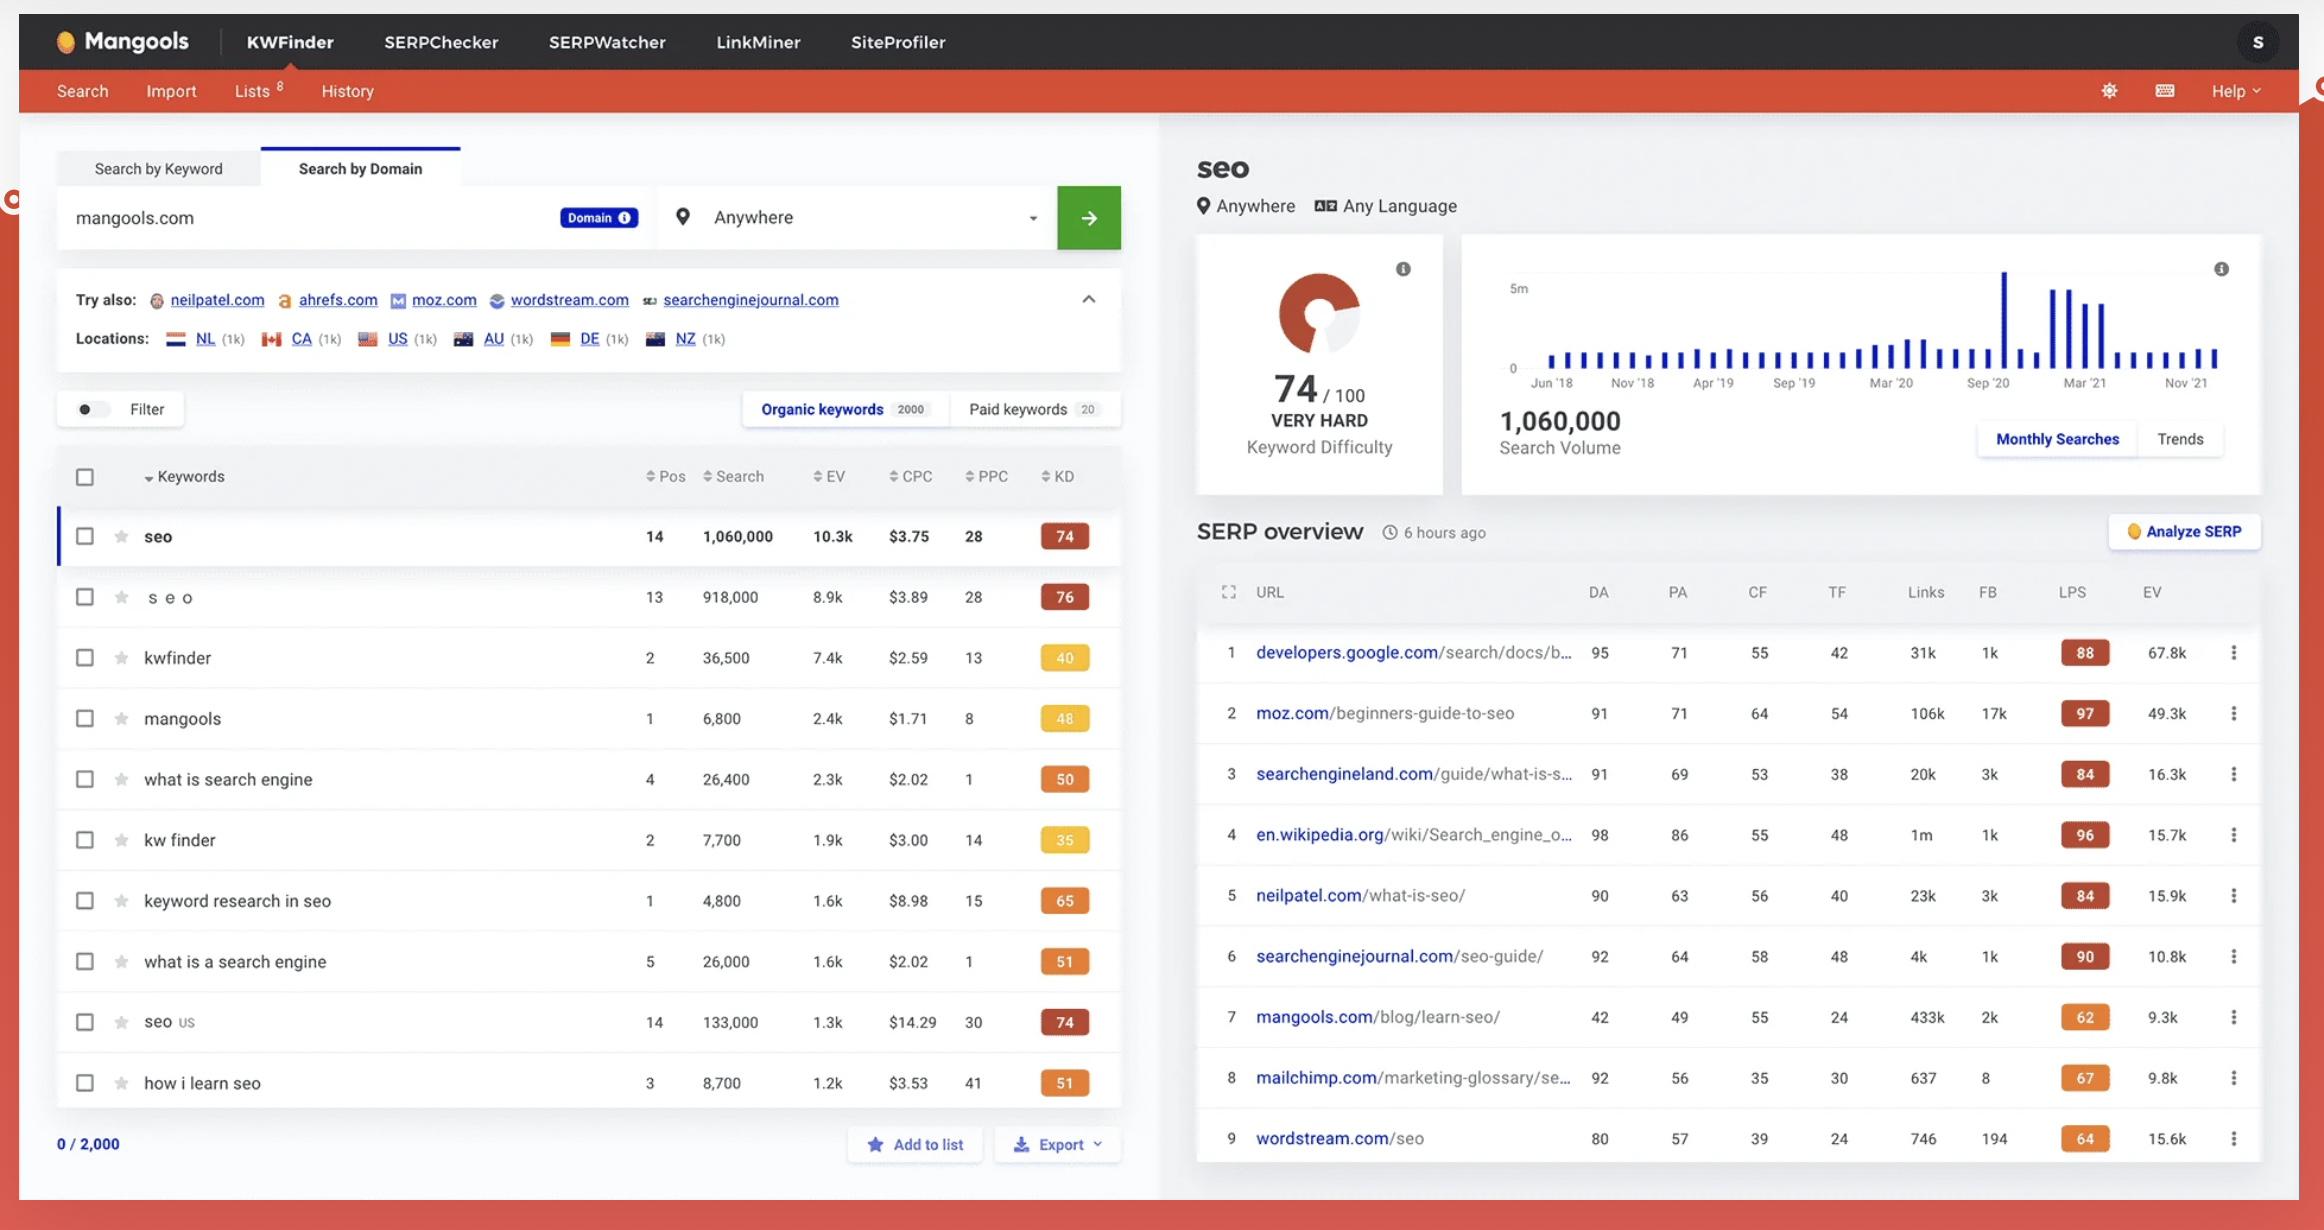The image size is (2324, 1230).
Task: Click the Mangools logo
Action: (122, 41)
